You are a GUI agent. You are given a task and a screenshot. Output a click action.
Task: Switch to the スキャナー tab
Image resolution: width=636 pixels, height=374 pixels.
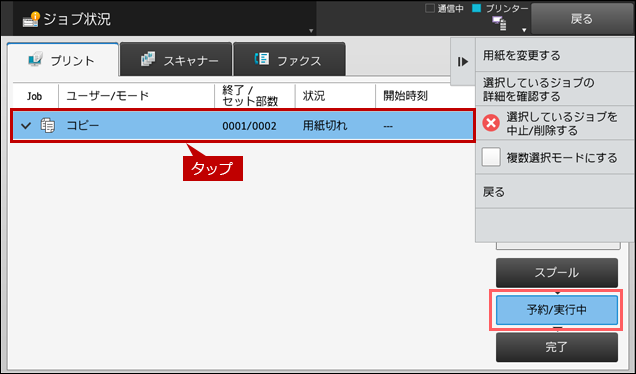(176, 59)
